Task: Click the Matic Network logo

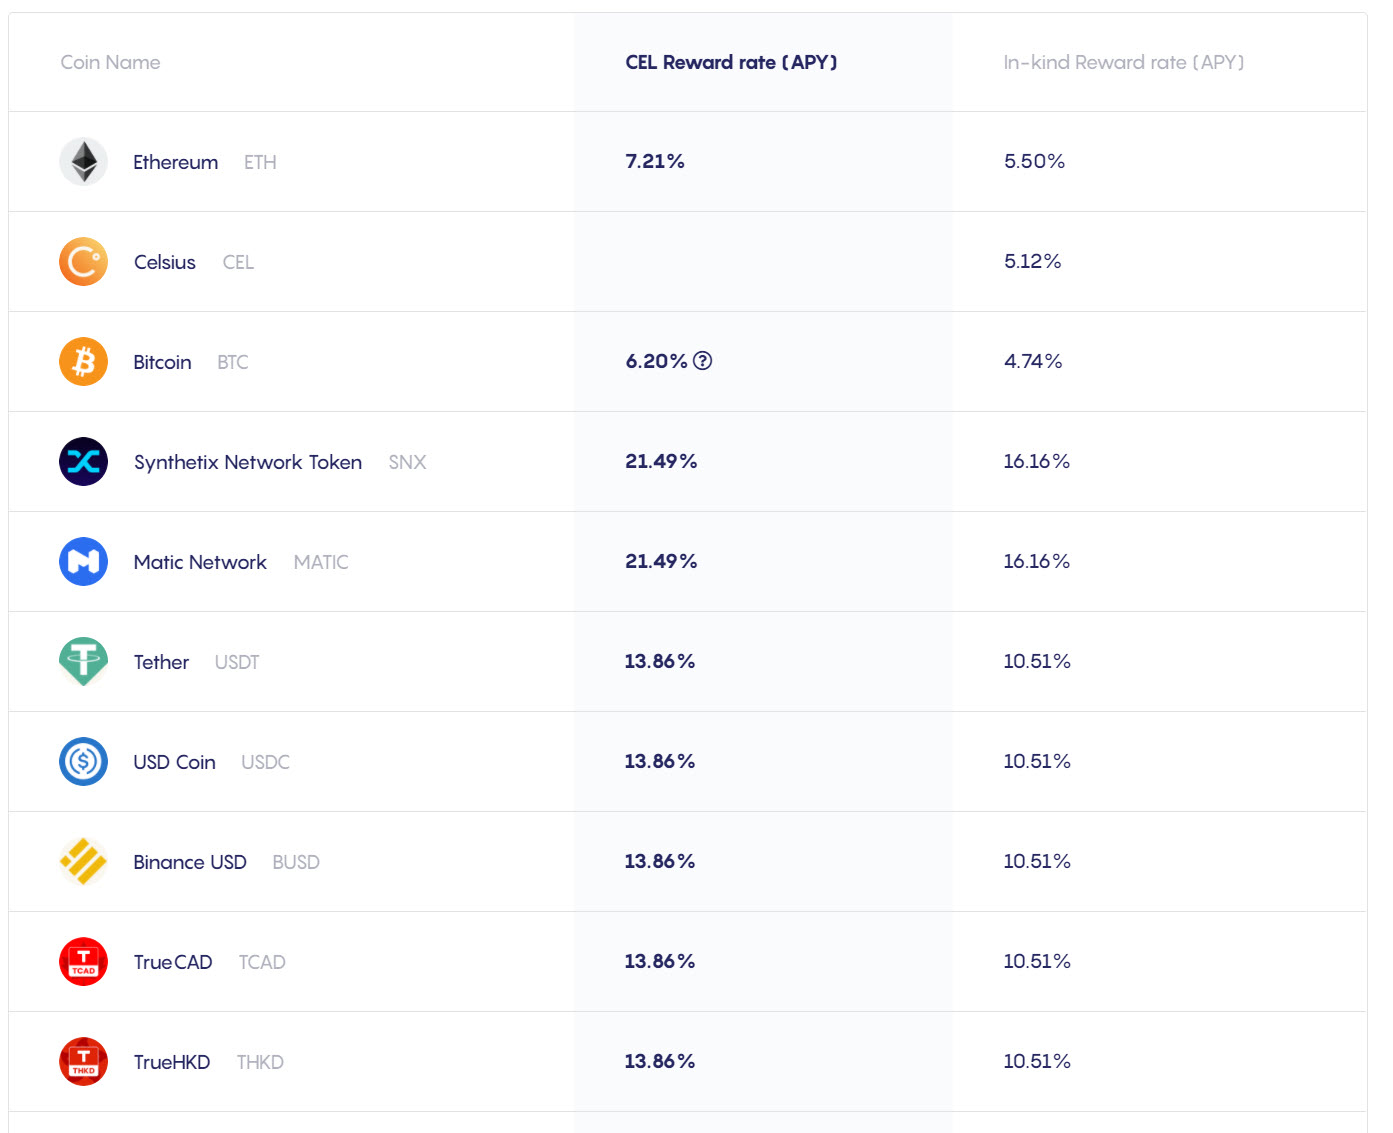Action: (83, 561)
